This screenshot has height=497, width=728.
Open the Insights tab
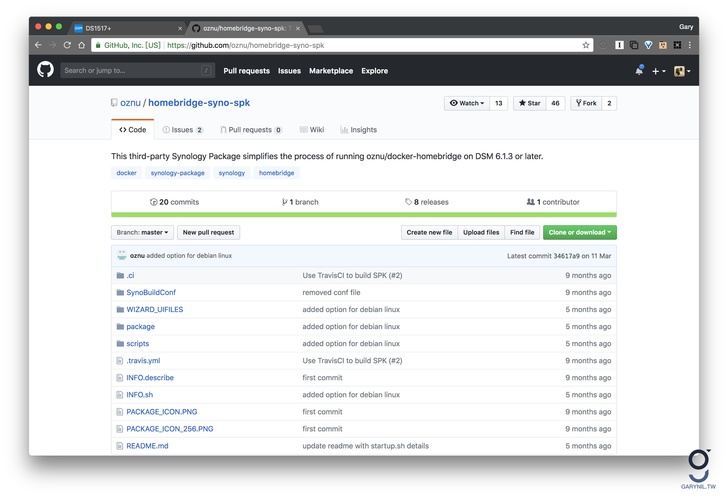[x=358, y=130]
